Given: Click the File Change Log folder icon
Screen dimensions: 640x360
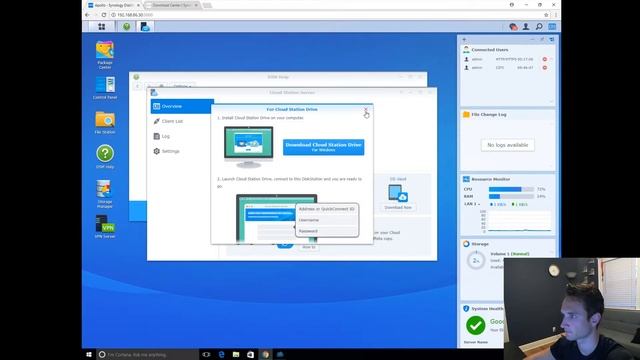Looking at the screenshot, I should [x=466, y=115].
